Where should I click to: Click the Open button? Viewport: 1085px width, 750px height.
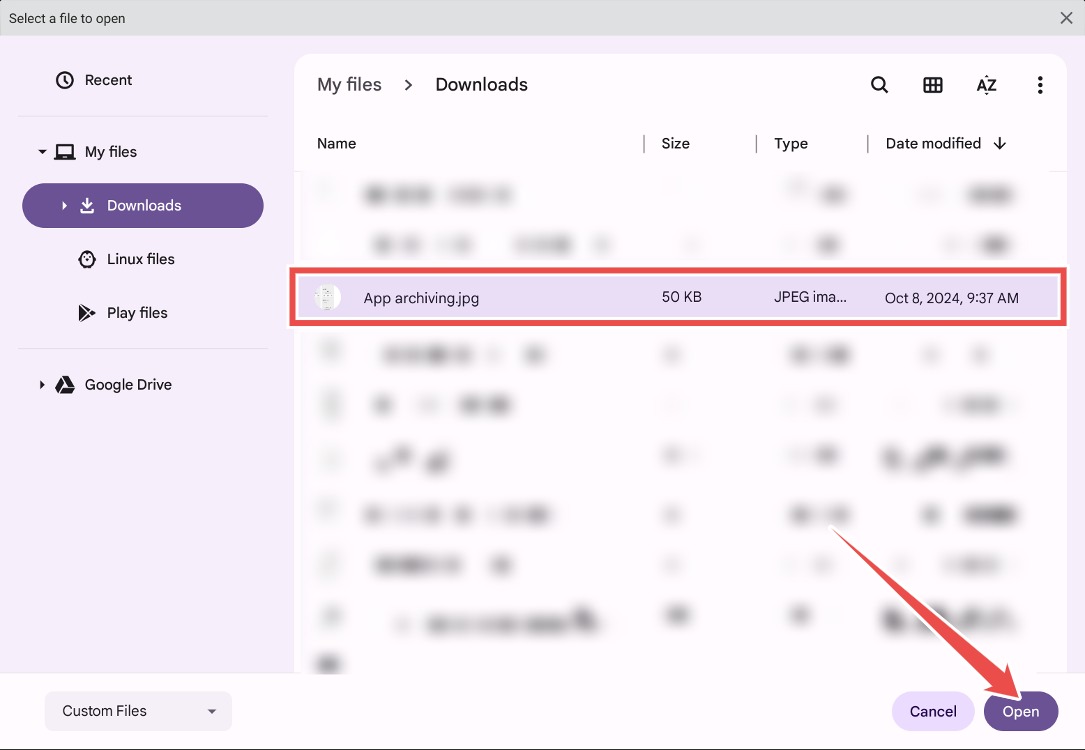[1020, 711]
